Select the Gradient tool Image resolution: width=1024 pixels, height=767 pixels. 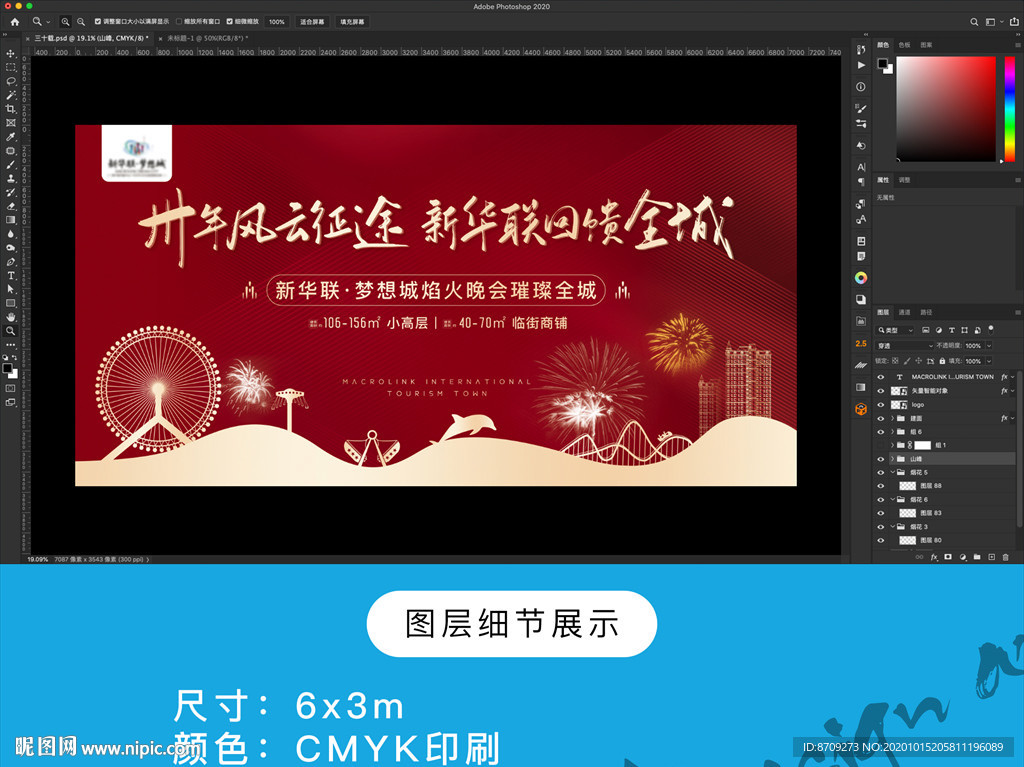pyautogui.click(x=10, y=220)
